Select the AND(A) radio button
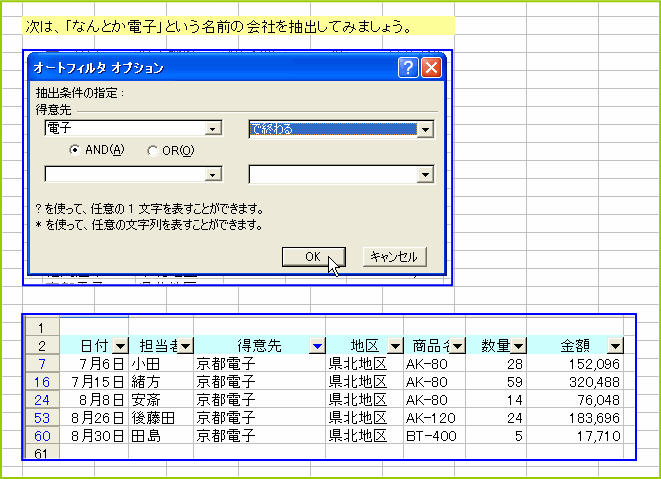Image resolution: width=661 pixels, height=479 pixels. (75, 150)
